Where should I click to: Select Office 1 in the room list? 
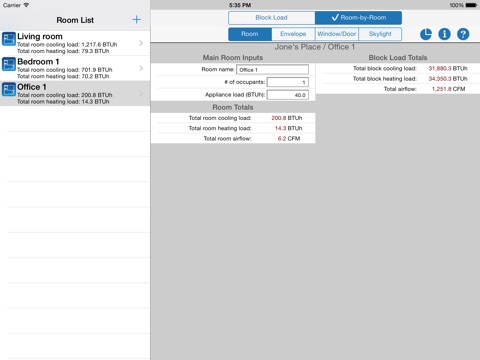75,94
